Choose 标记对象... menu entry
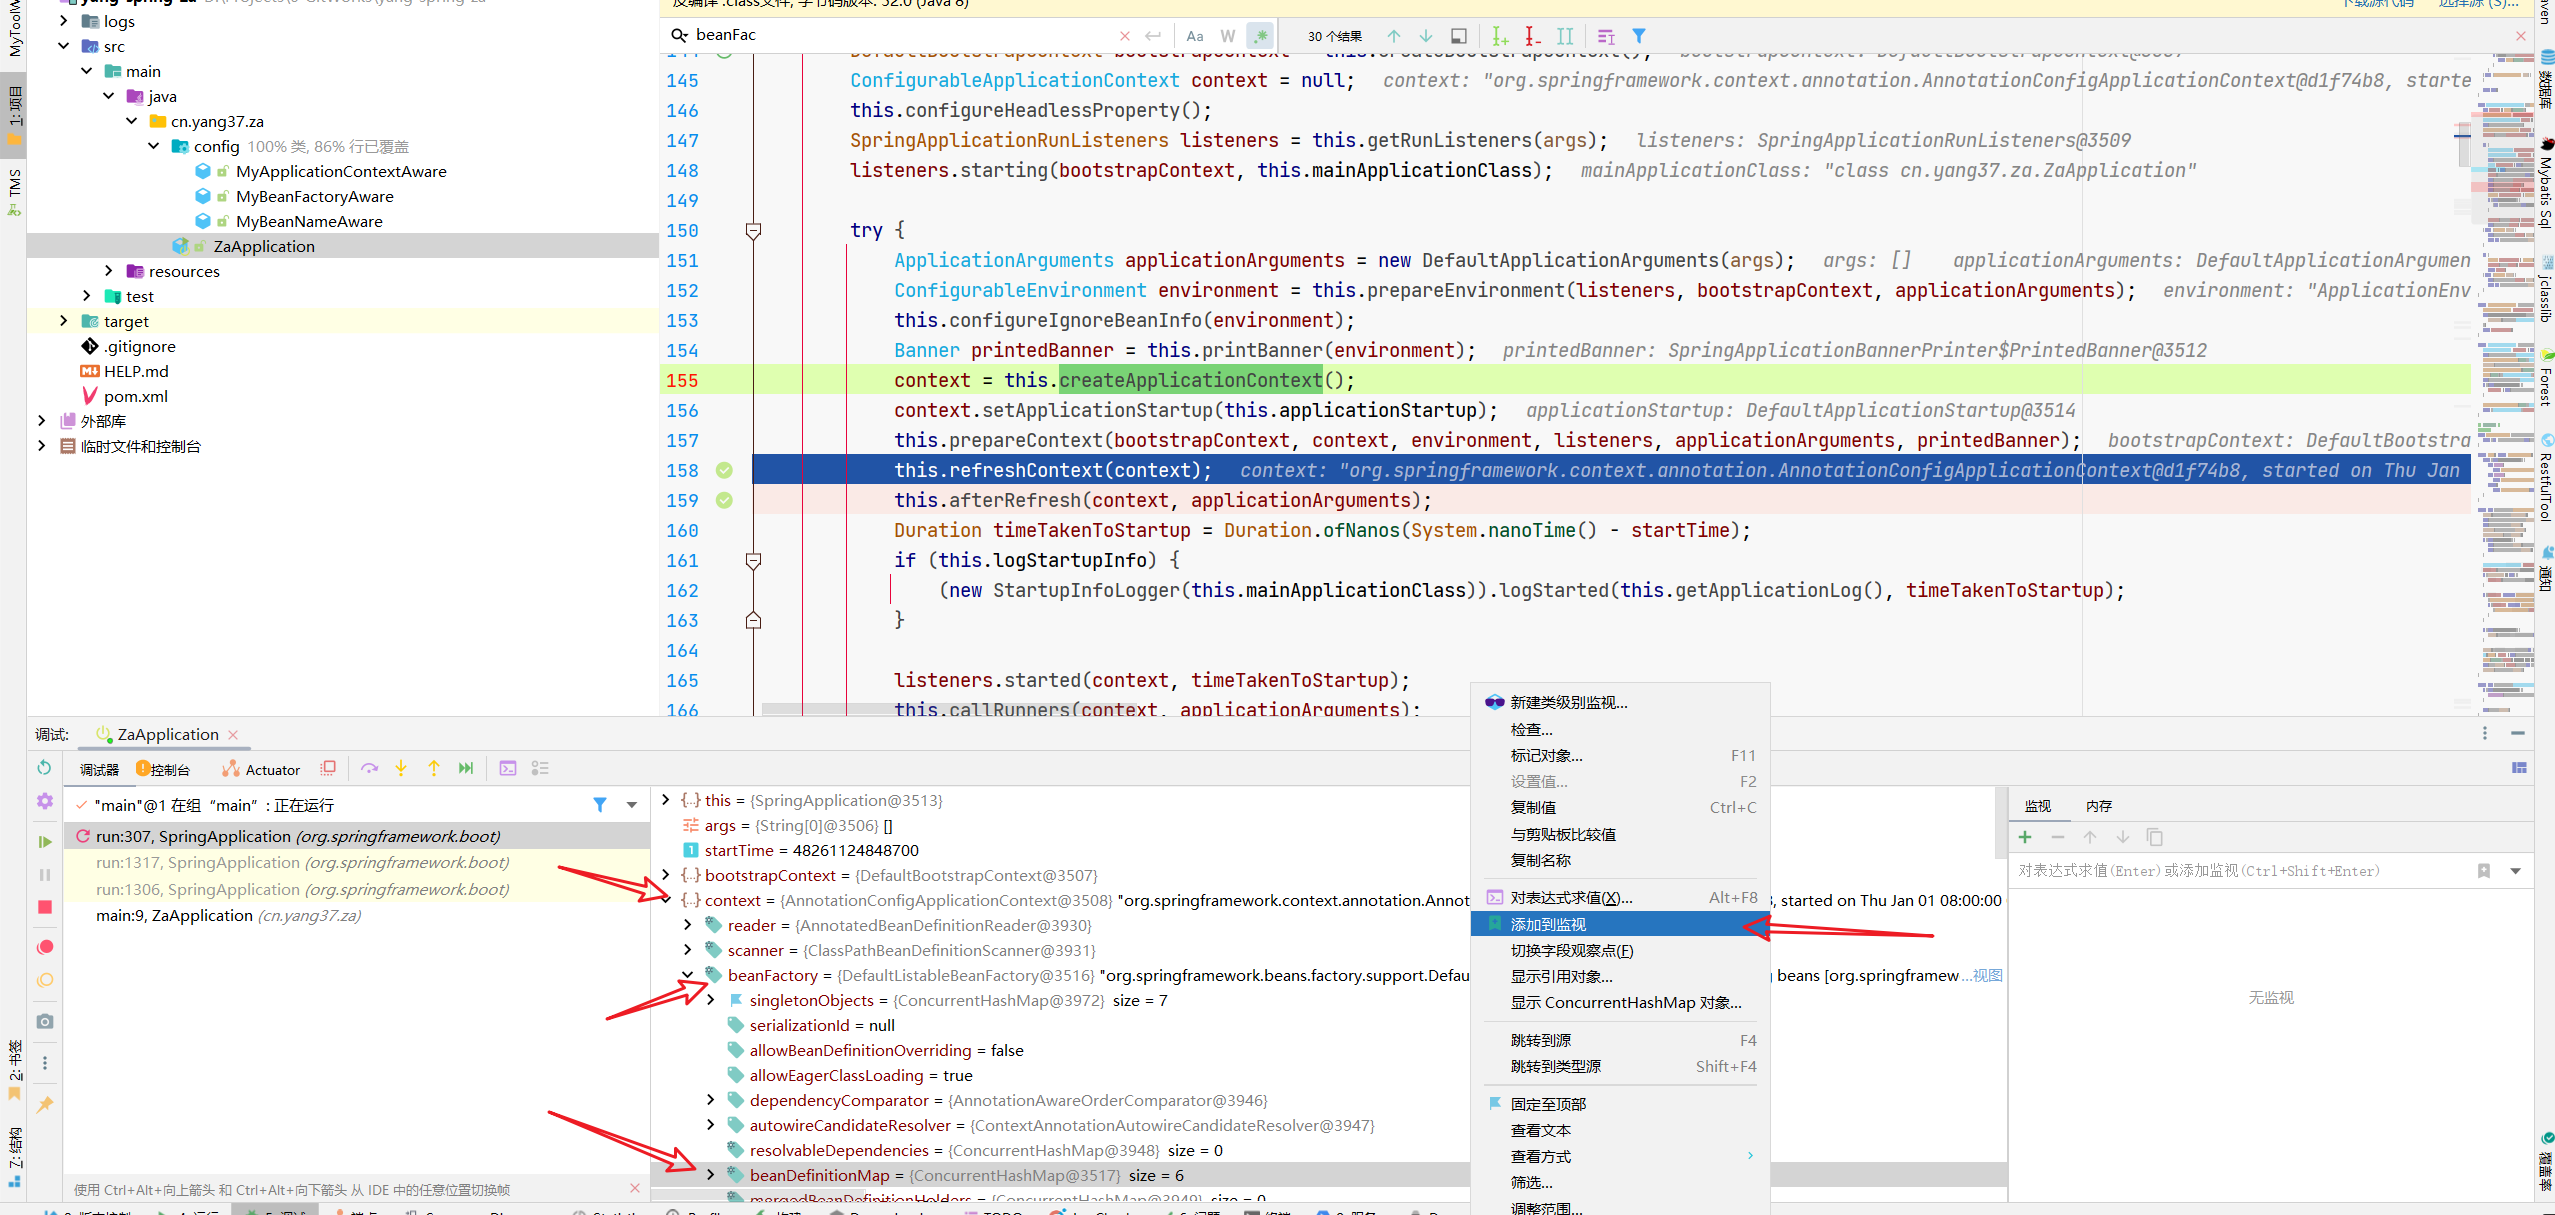 (x=1619, y=755)
